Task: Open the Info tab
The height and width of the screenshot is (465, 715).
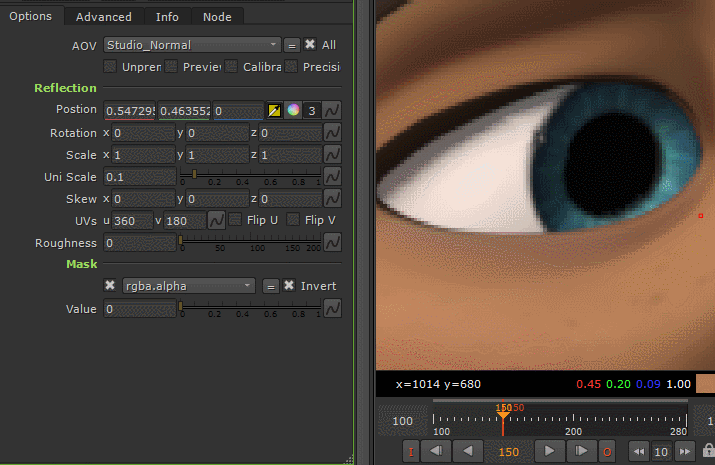Action: pyautogui.click(x=167, y=17)
